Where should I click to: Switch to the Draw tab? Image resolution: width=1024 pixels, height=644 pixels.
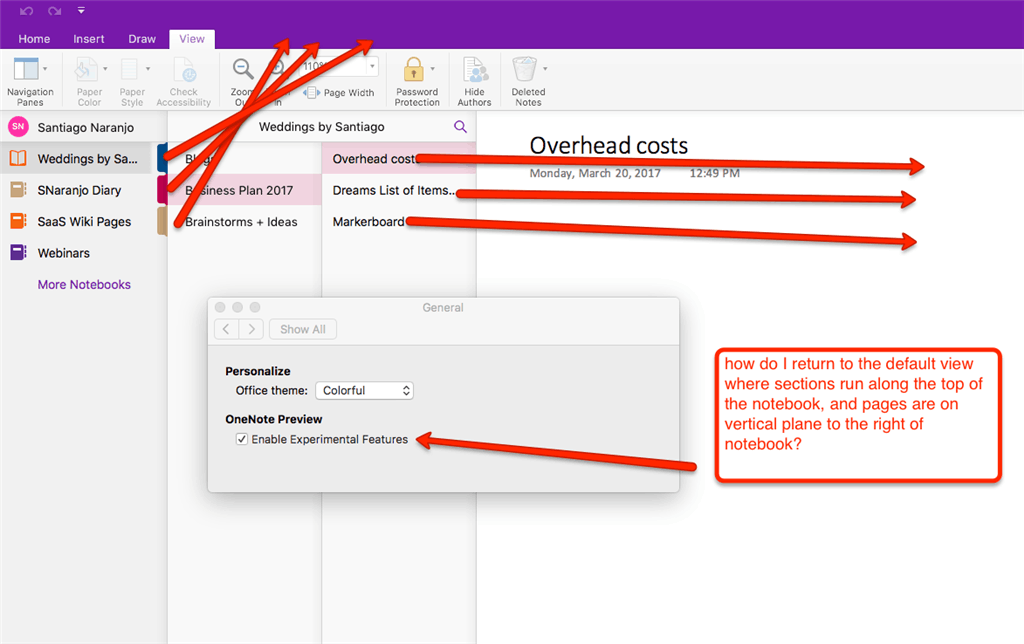click(x=142, y=39)
